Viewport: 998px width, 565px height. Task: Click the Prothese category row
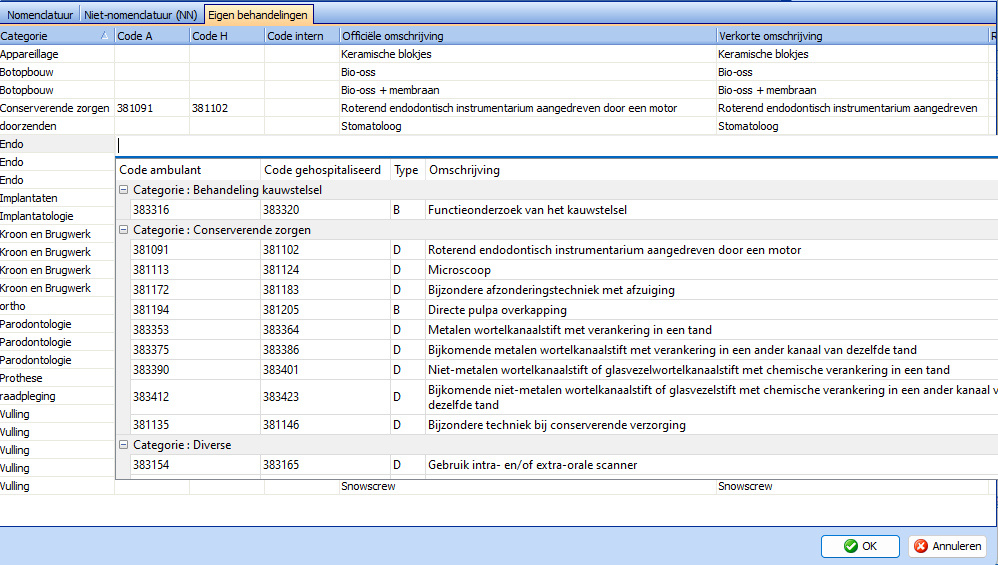pyautogui.click(x=57, y=378)
